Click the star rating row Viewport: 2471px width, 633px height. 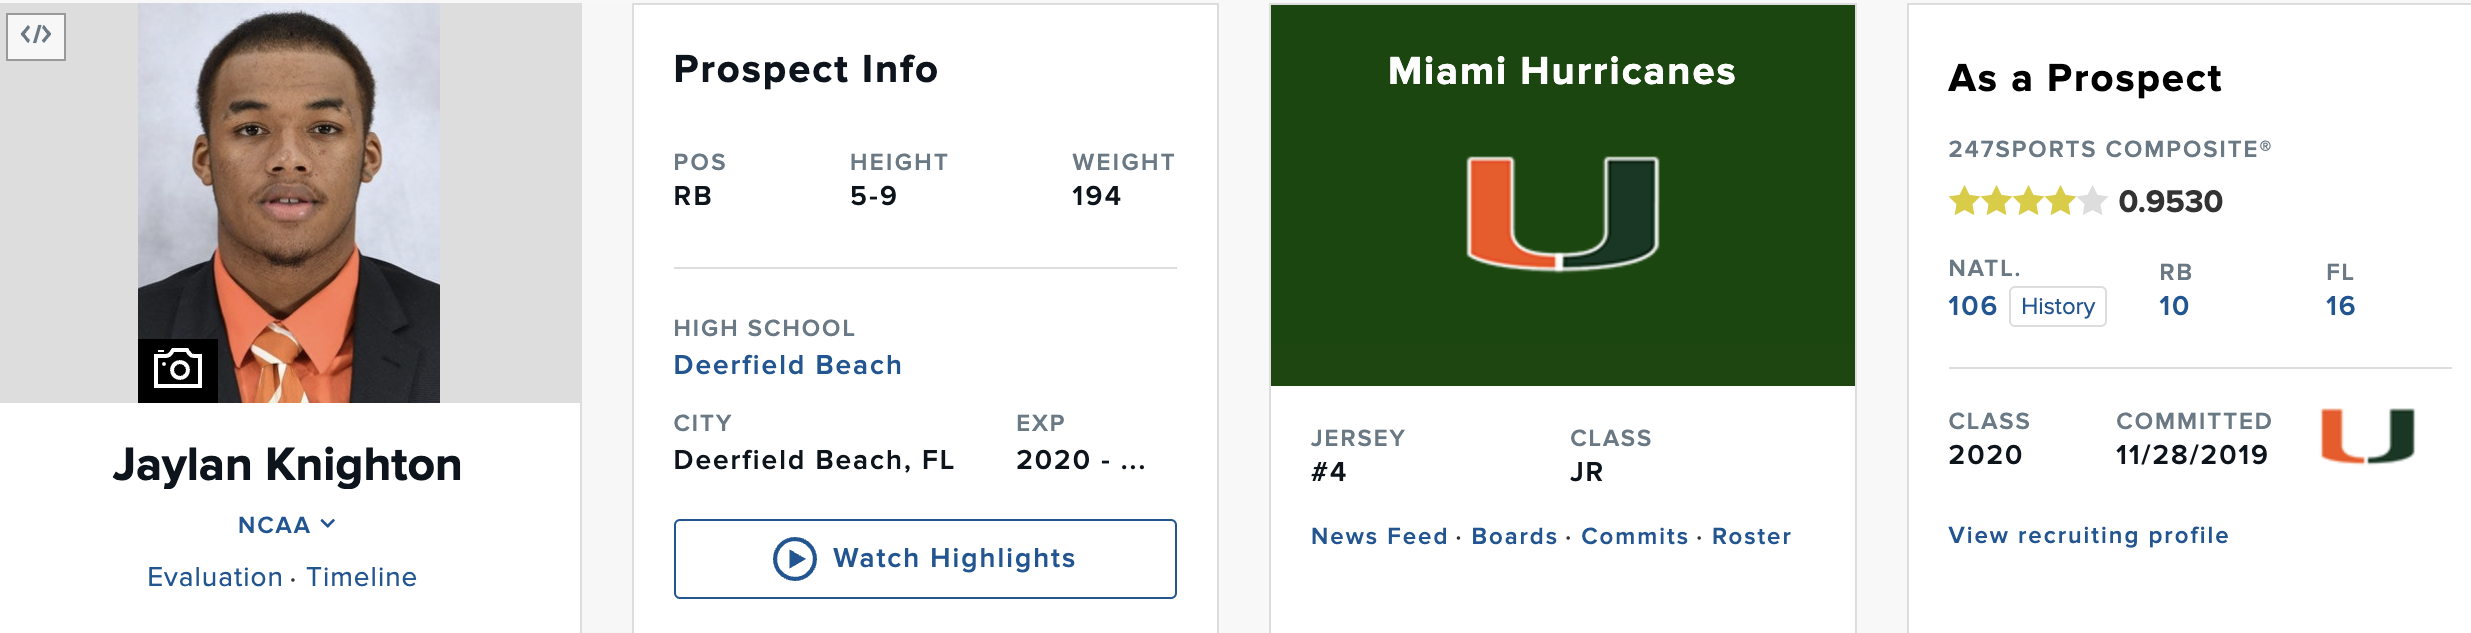(x=2027, y=202)
